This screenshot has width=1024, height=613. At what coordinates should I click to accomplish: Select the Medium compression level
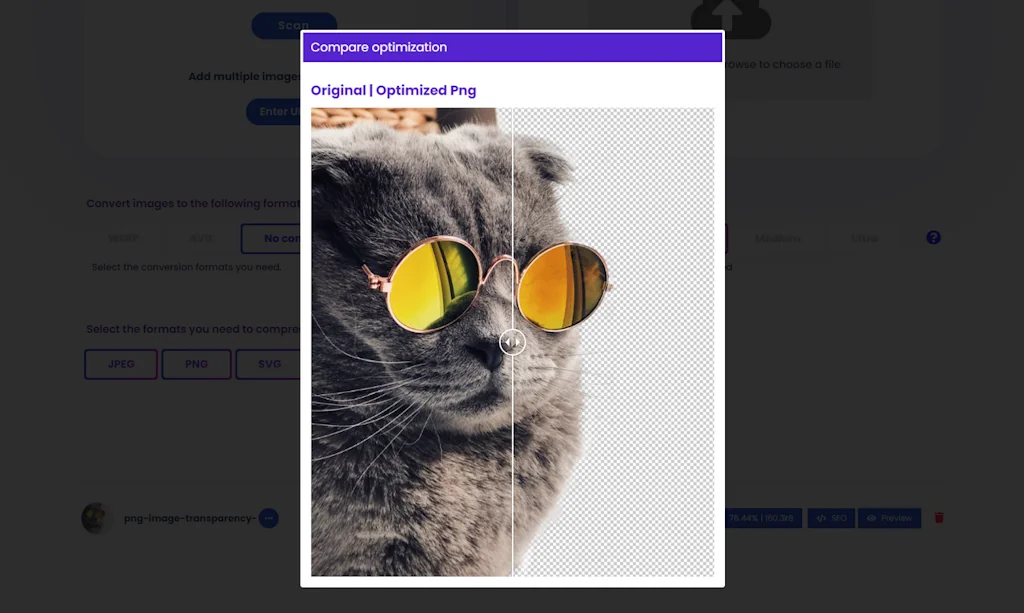(x=779, y=238)
